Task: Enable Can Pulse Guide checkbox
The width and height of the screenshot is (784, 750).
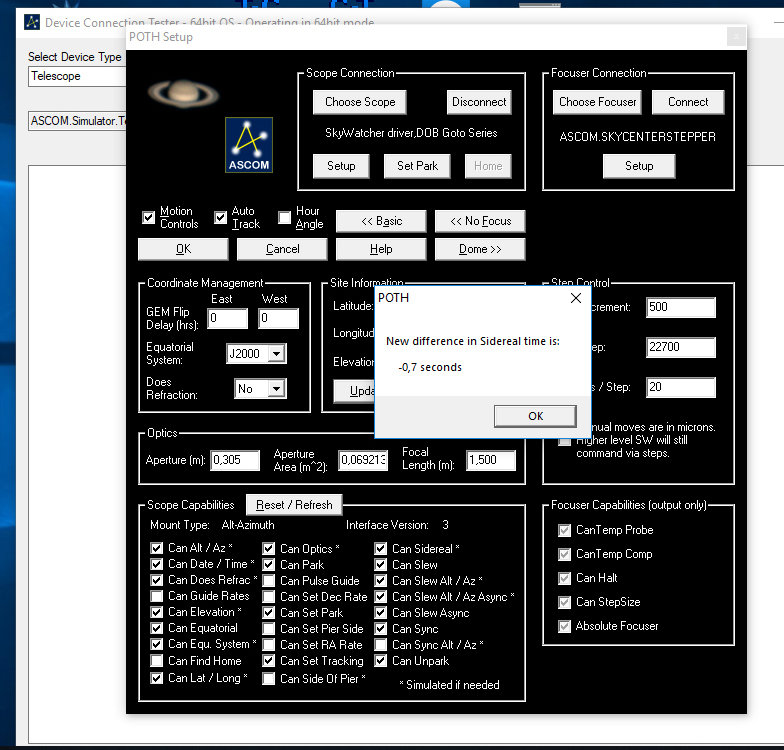Action: [268, 580]
